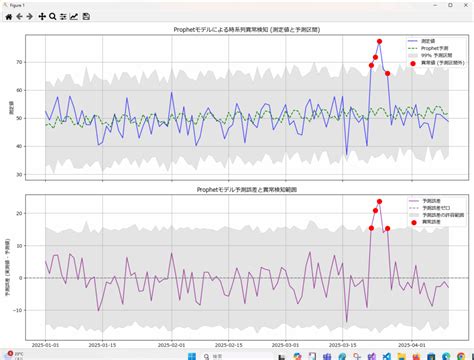Open the Windows Start menu
The width and height of the screenshot is (474, 360).
(x=192, y=356)
